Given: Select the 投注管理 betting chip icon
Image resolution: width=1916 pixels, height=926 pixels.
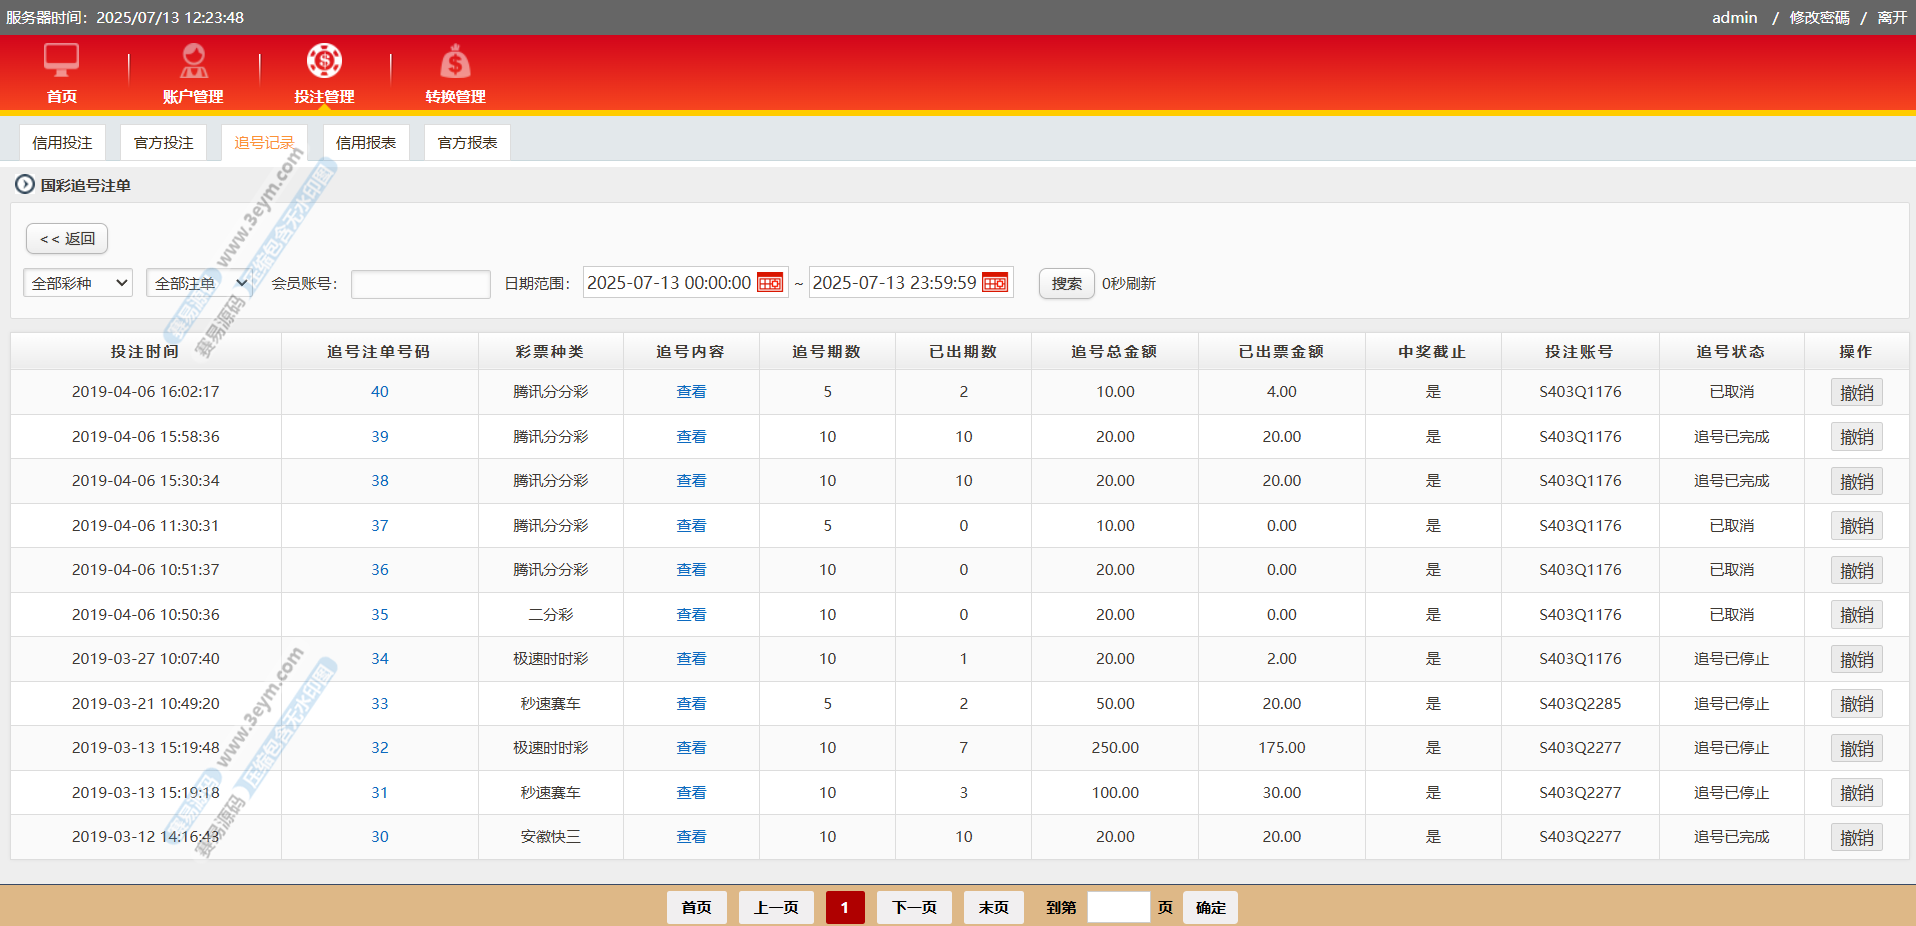Looking at the screenshot, I should 324,62.
